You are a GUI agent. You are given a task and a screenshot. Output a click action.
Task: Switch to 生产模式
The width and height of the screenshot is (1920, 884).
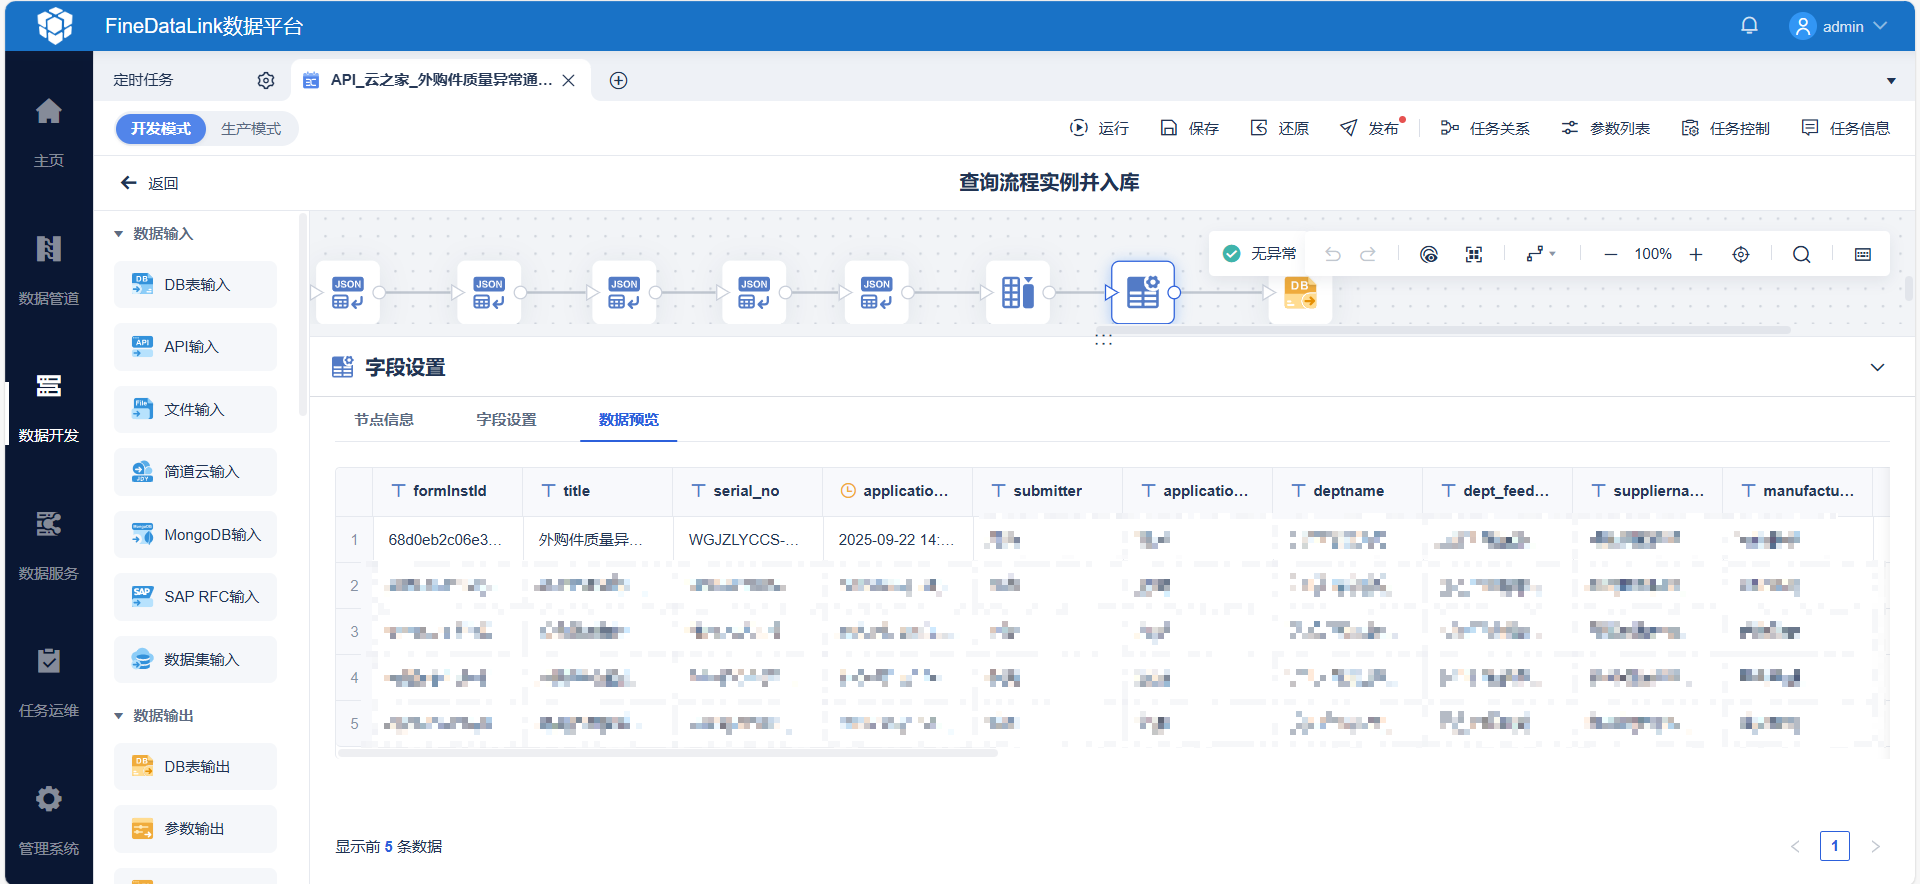click(x=251, y=129)
